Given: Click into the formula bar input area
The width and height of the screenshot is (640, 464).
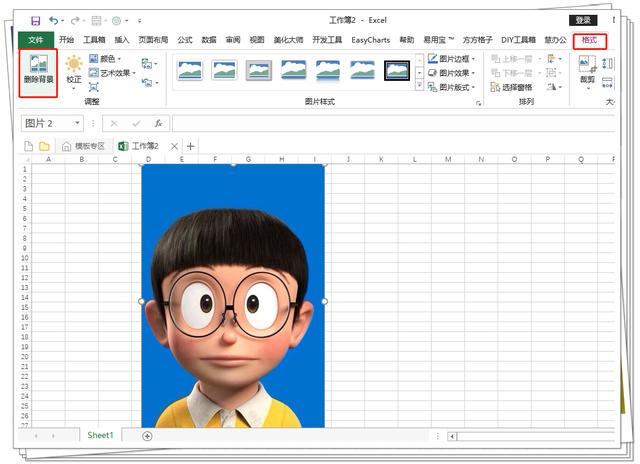Looking at the screenshot, I should (x=393, y=123).
